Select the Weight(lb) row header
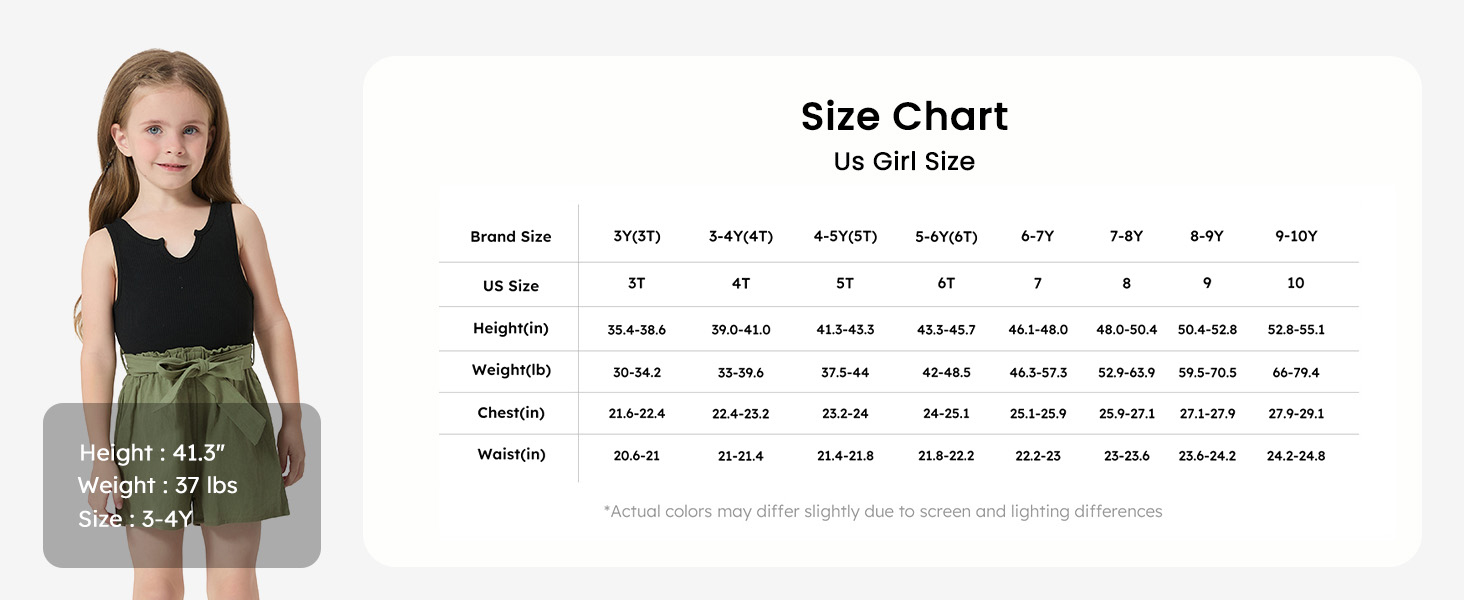The image size is (1464, 600). click(x=511, y=370)
